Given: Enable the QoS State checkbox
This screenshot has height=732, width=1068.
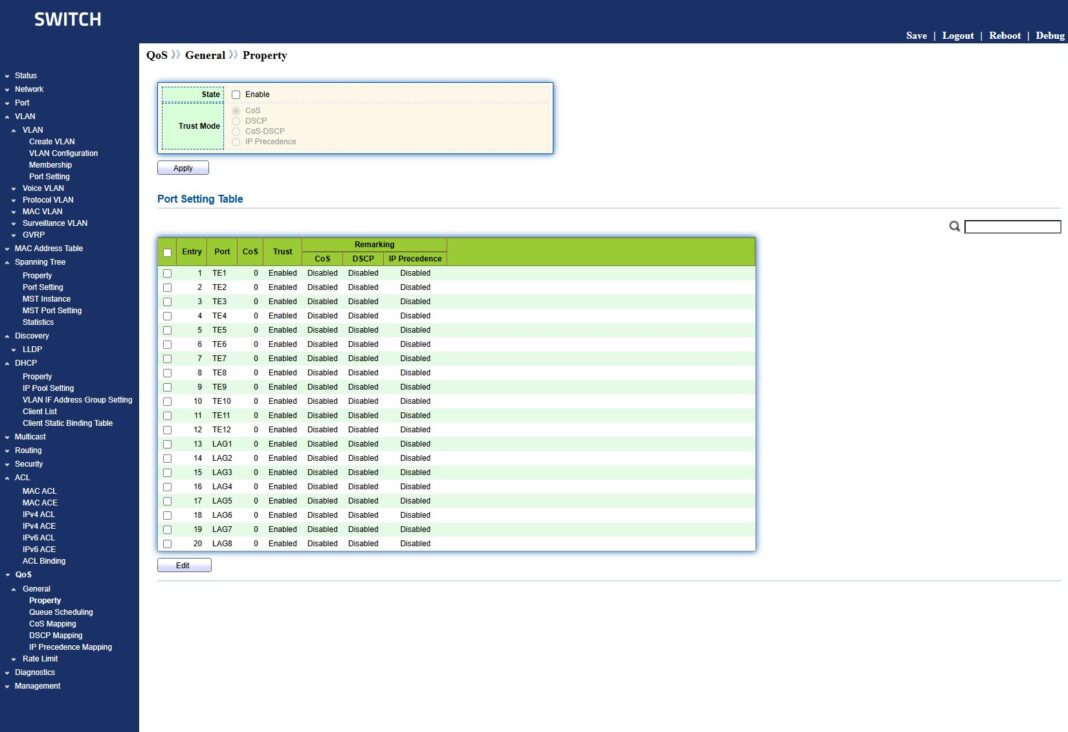Looking at the screenshot, I should point(236,95).
